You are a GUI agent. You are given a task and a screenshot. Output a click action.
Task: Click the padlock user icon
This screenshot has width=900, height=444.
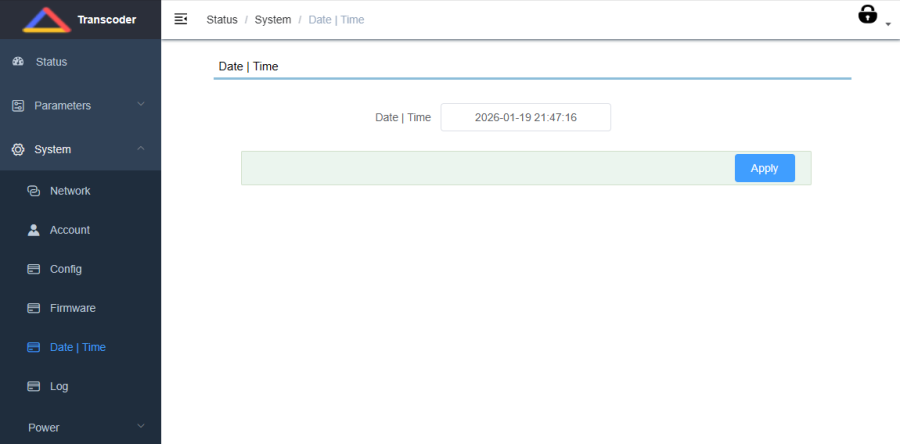click(x=867, y=14)
